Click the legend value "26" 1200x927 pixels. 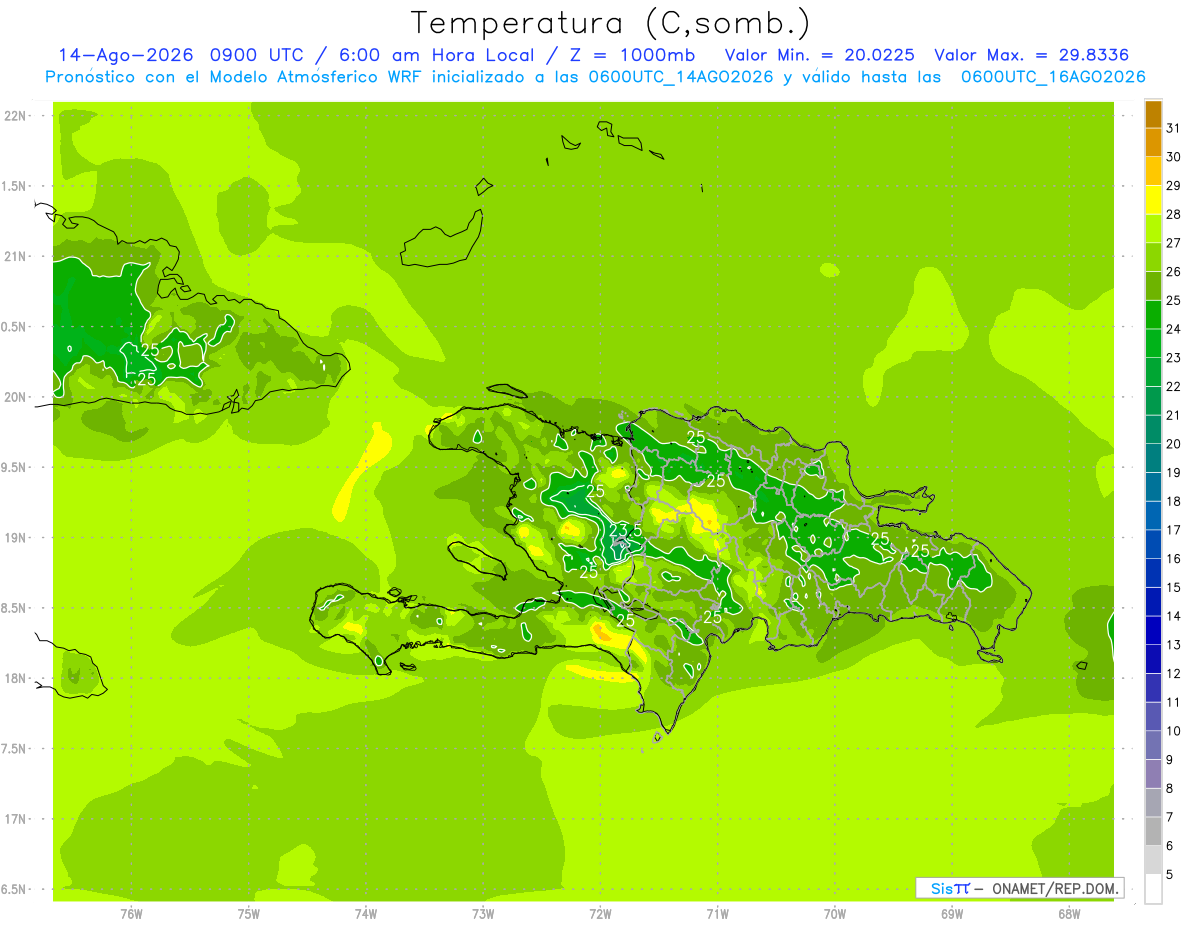coord(1173,272)
